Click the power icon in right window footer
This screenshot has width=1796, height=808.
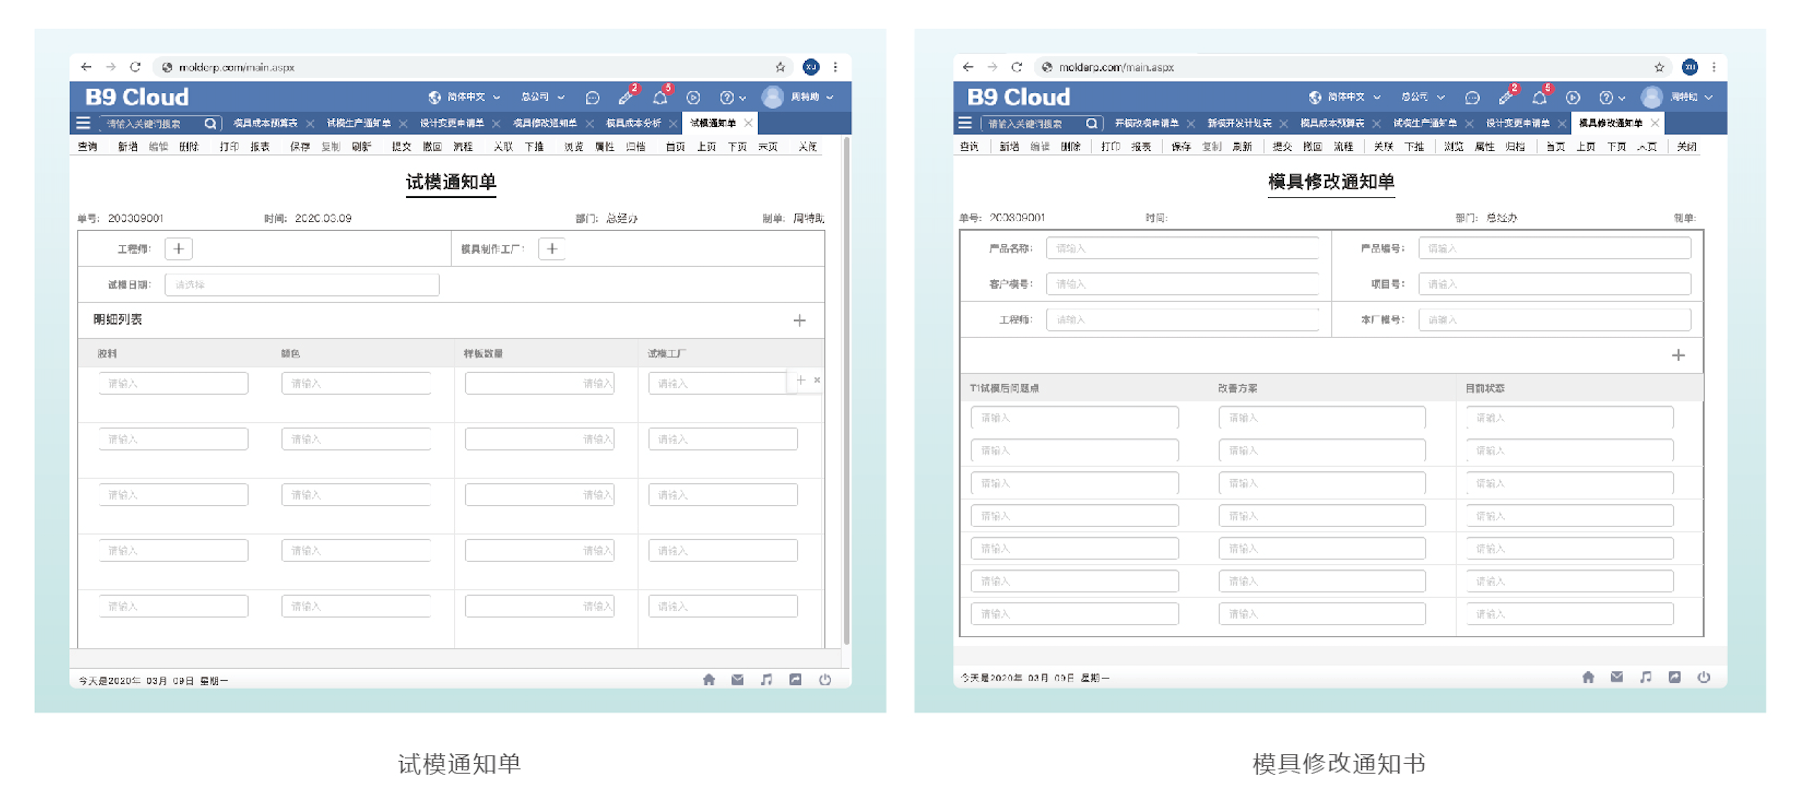[1704, 677]
